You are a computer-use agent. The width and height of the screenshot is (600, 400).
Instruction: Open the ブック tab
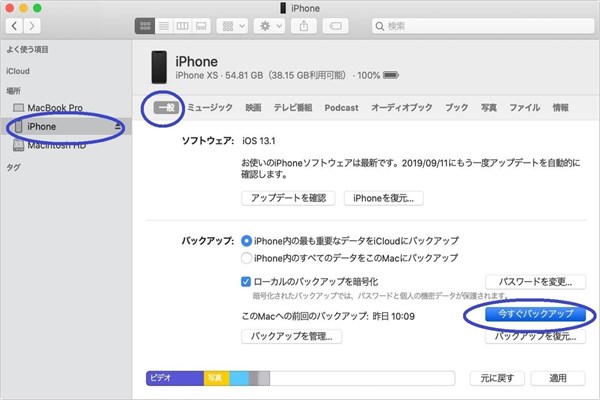coord(457,108)
